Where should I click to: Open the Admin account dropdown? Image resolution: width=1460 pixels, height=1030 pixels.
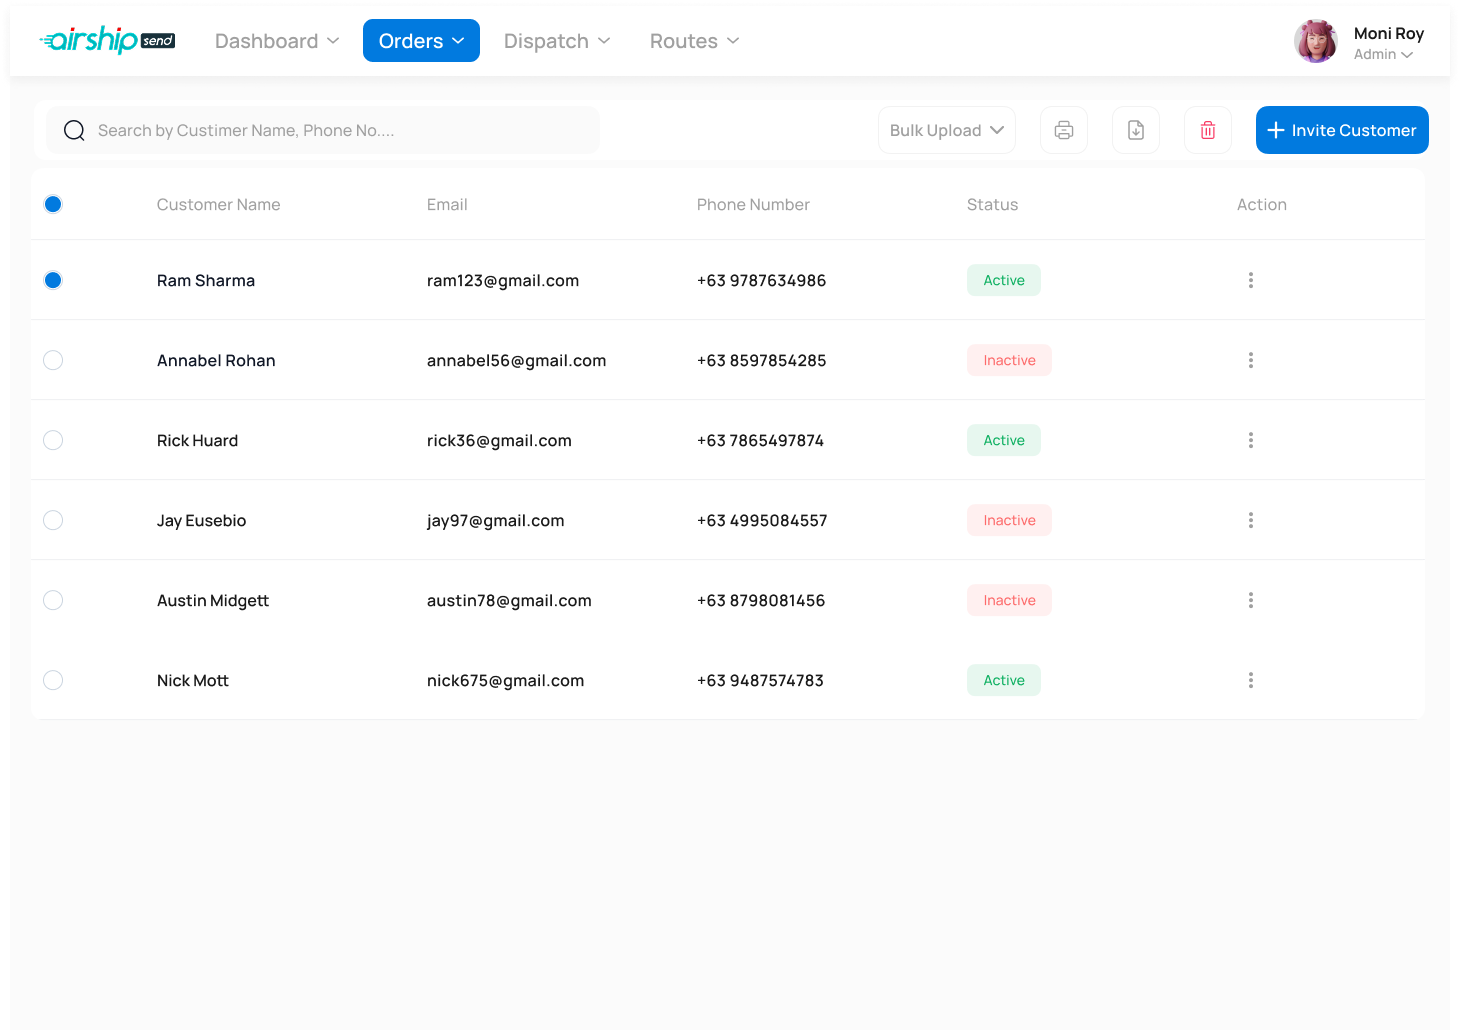(1383, 55)
